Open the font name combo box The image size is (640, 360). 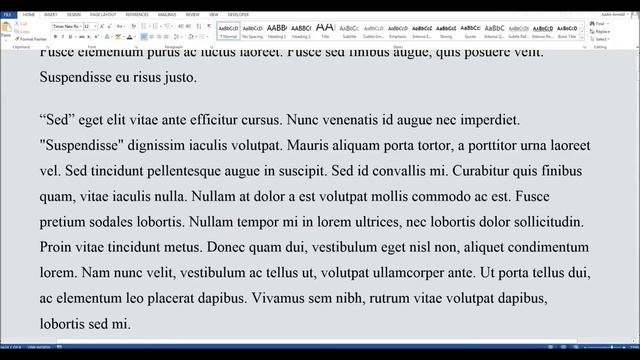click(67, 26)
